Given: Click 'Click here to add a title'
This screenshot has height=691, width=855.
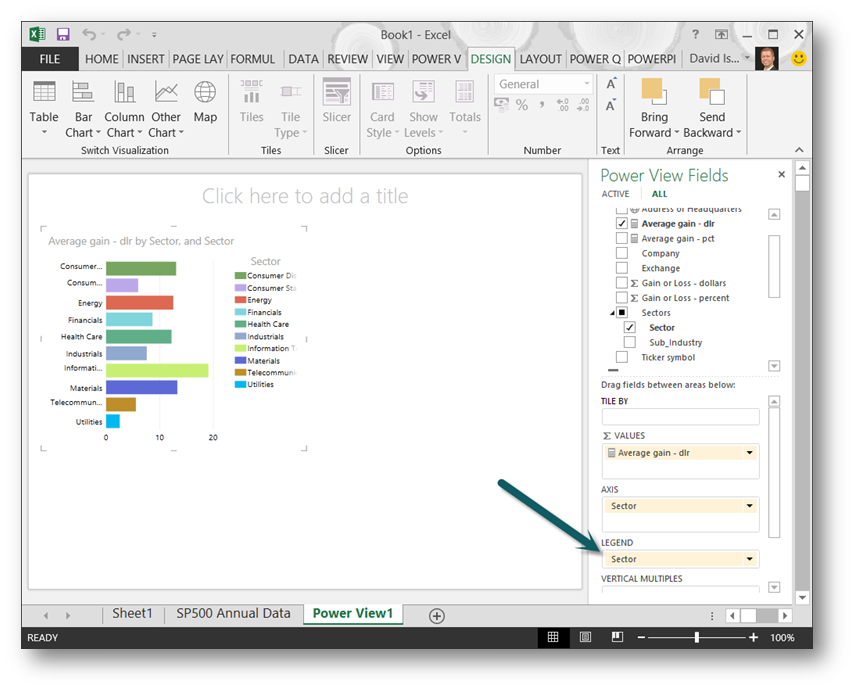Looking at the screenshot, I should [305, 196].
